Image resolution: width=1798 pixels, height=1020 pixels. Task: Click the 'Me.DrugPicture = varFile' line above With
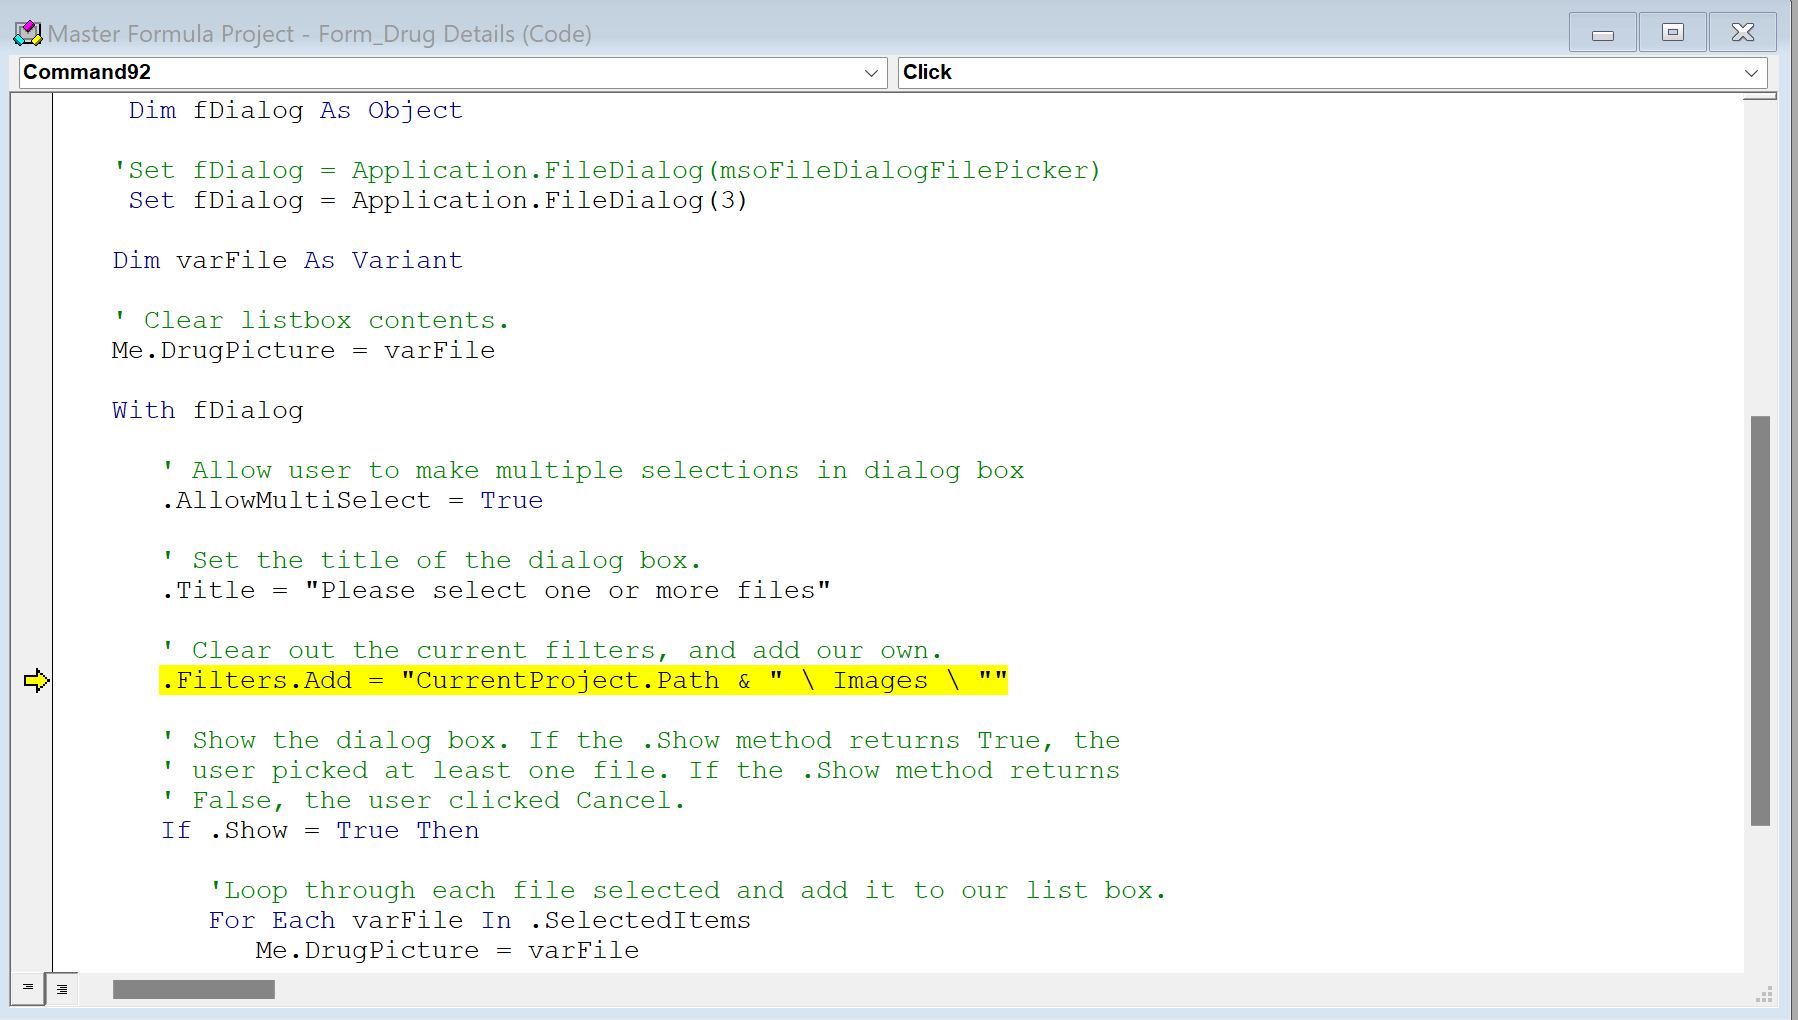tap(304, 351)
